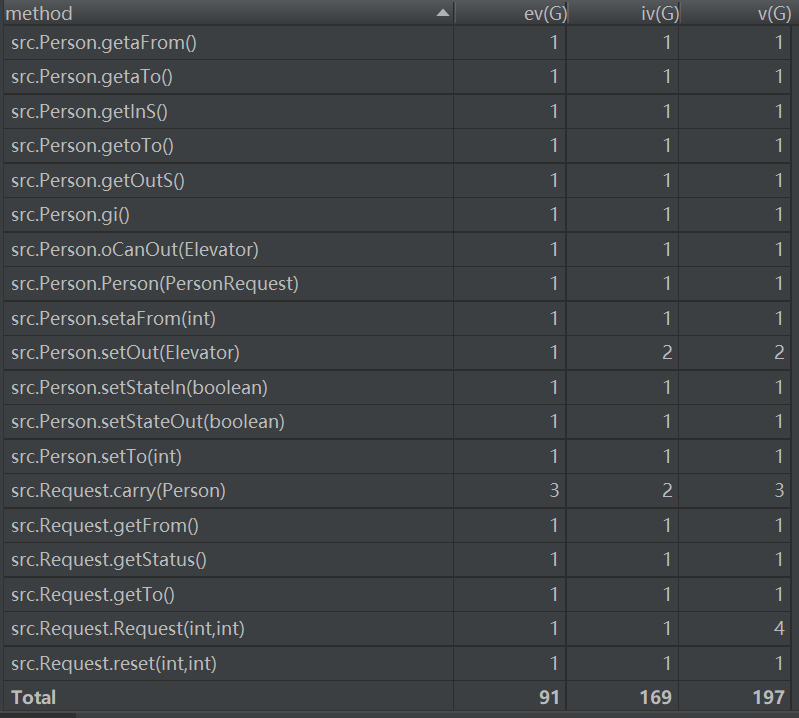
Task: Sort by the ev(G) column header
Action: [x=510, y=13]
